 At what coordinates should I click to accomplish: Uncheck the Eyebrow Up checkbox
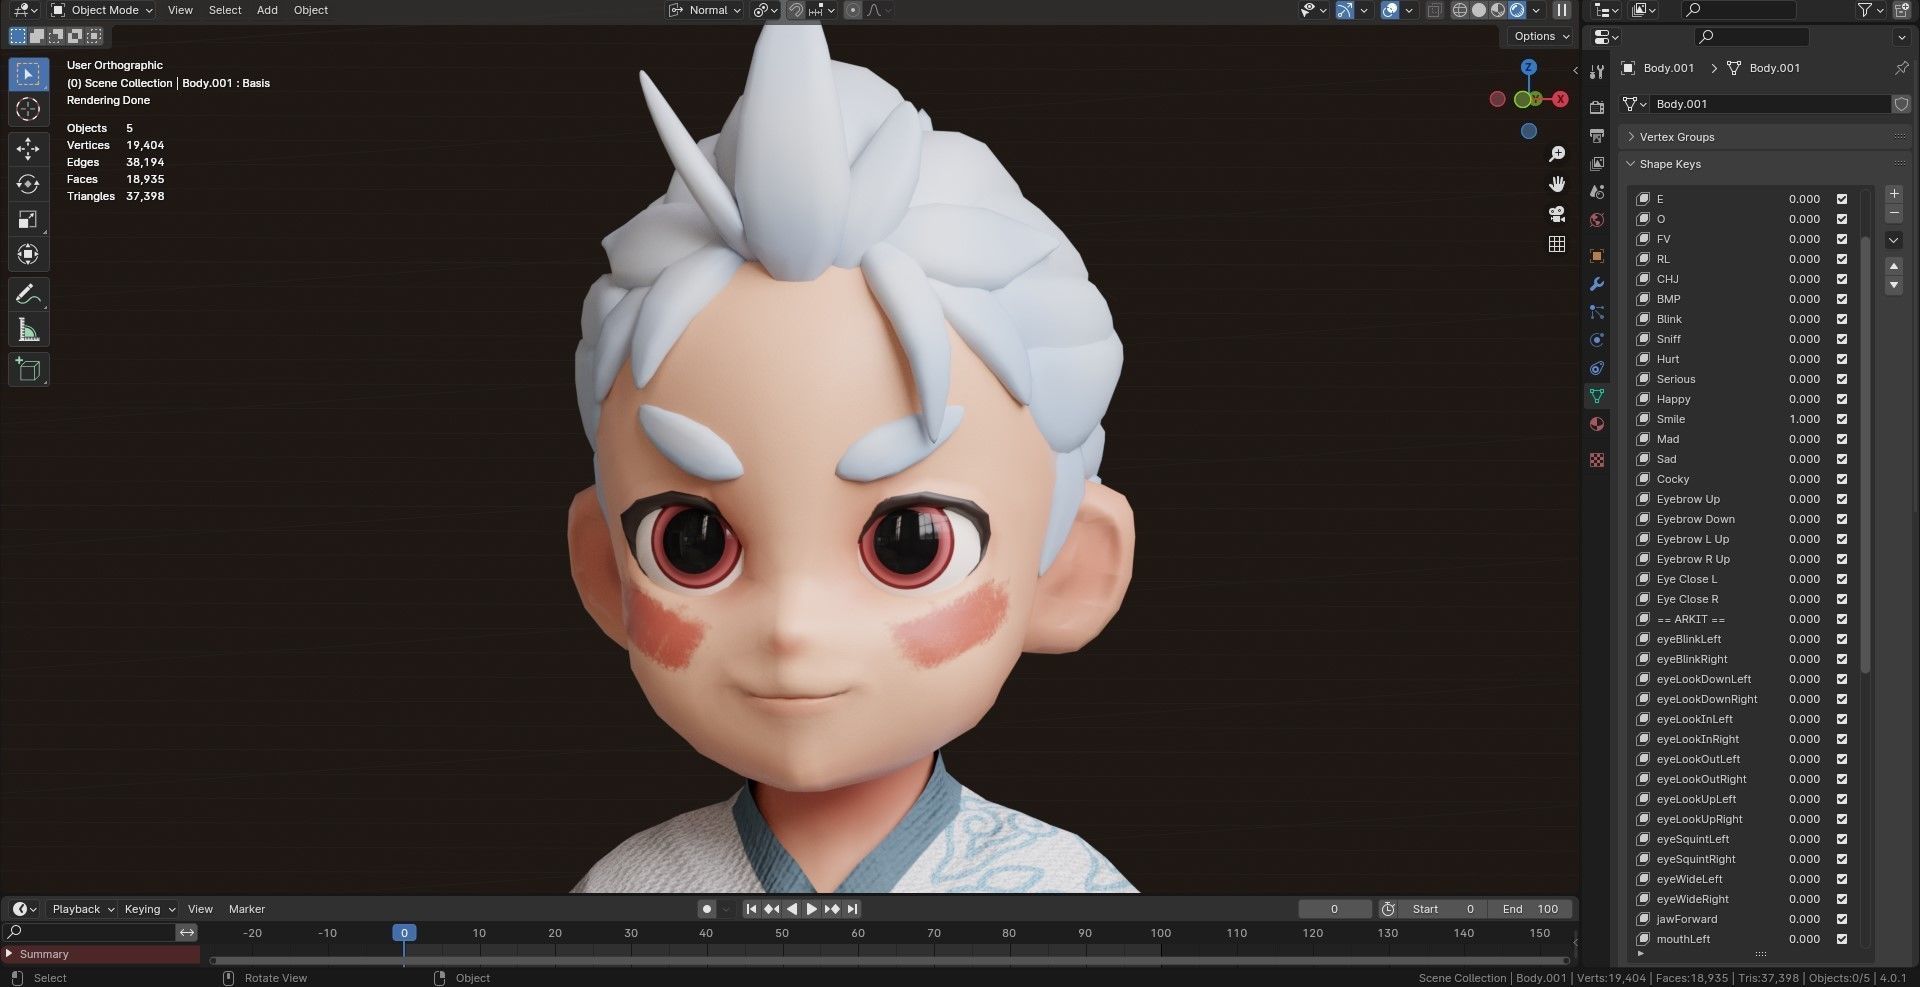coord(1842,499)
